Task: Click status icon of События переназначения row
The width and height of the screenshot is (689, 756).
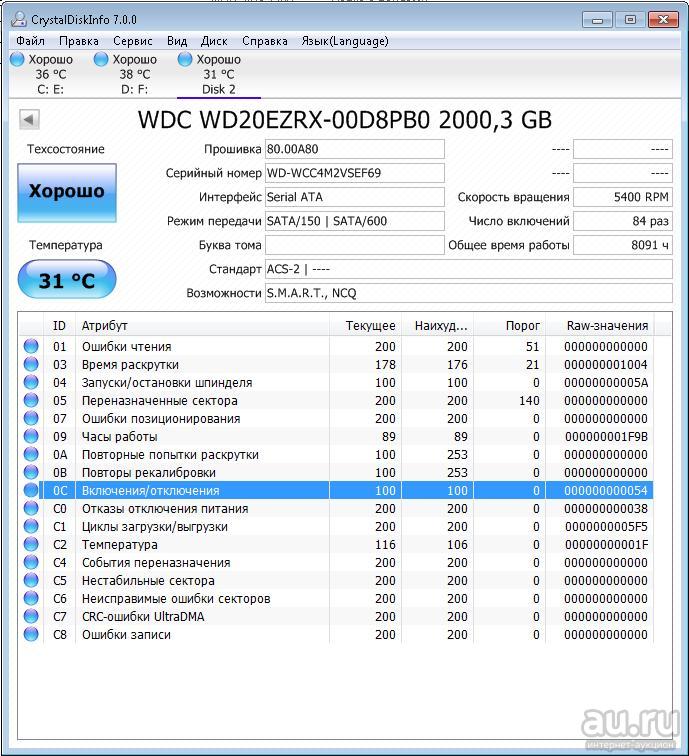Action: tap(31, 562)
